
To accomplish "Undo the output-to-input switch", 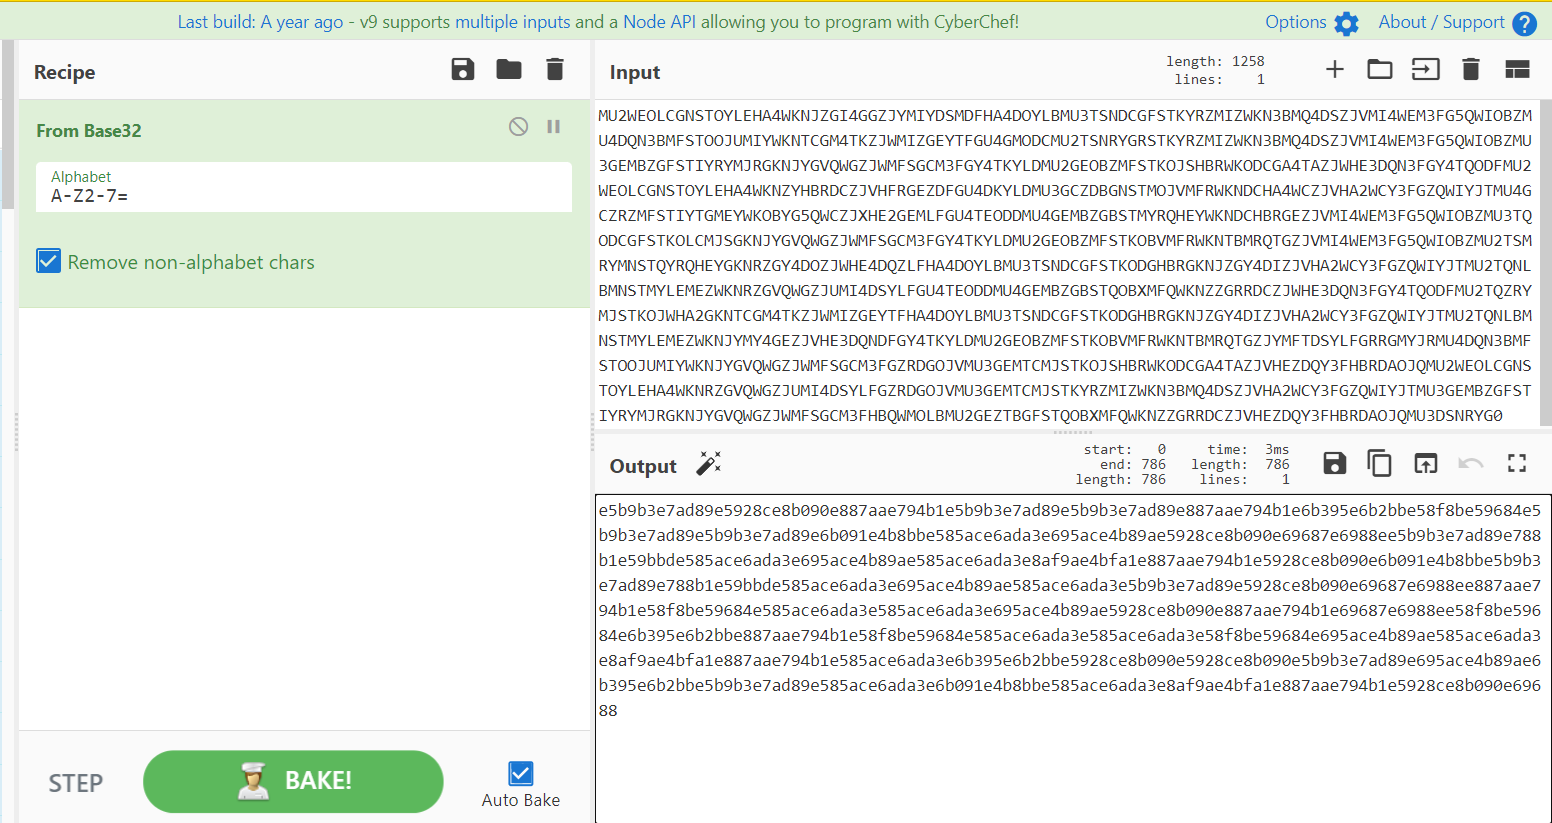I will click(1471, 463).
